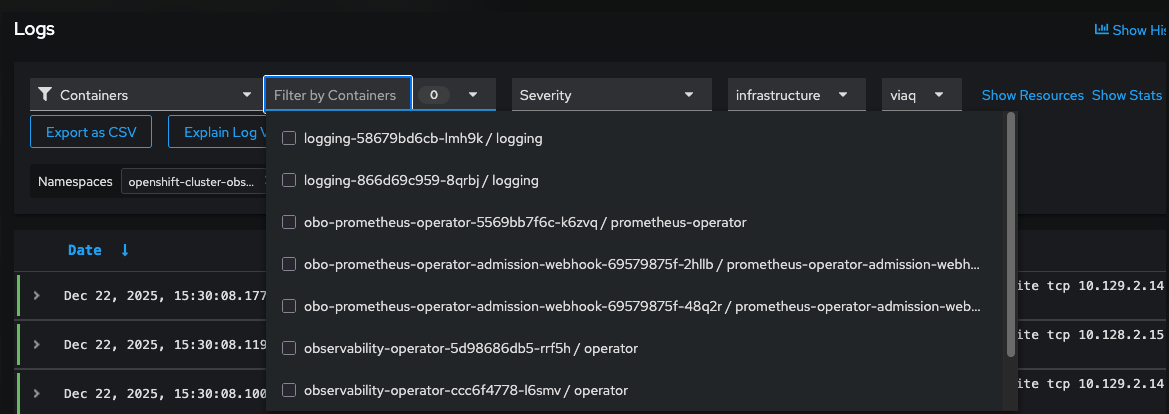Check logging-866d69c959-8qrbj container checkbox
1169x414 pixels.
pos(289,180)
